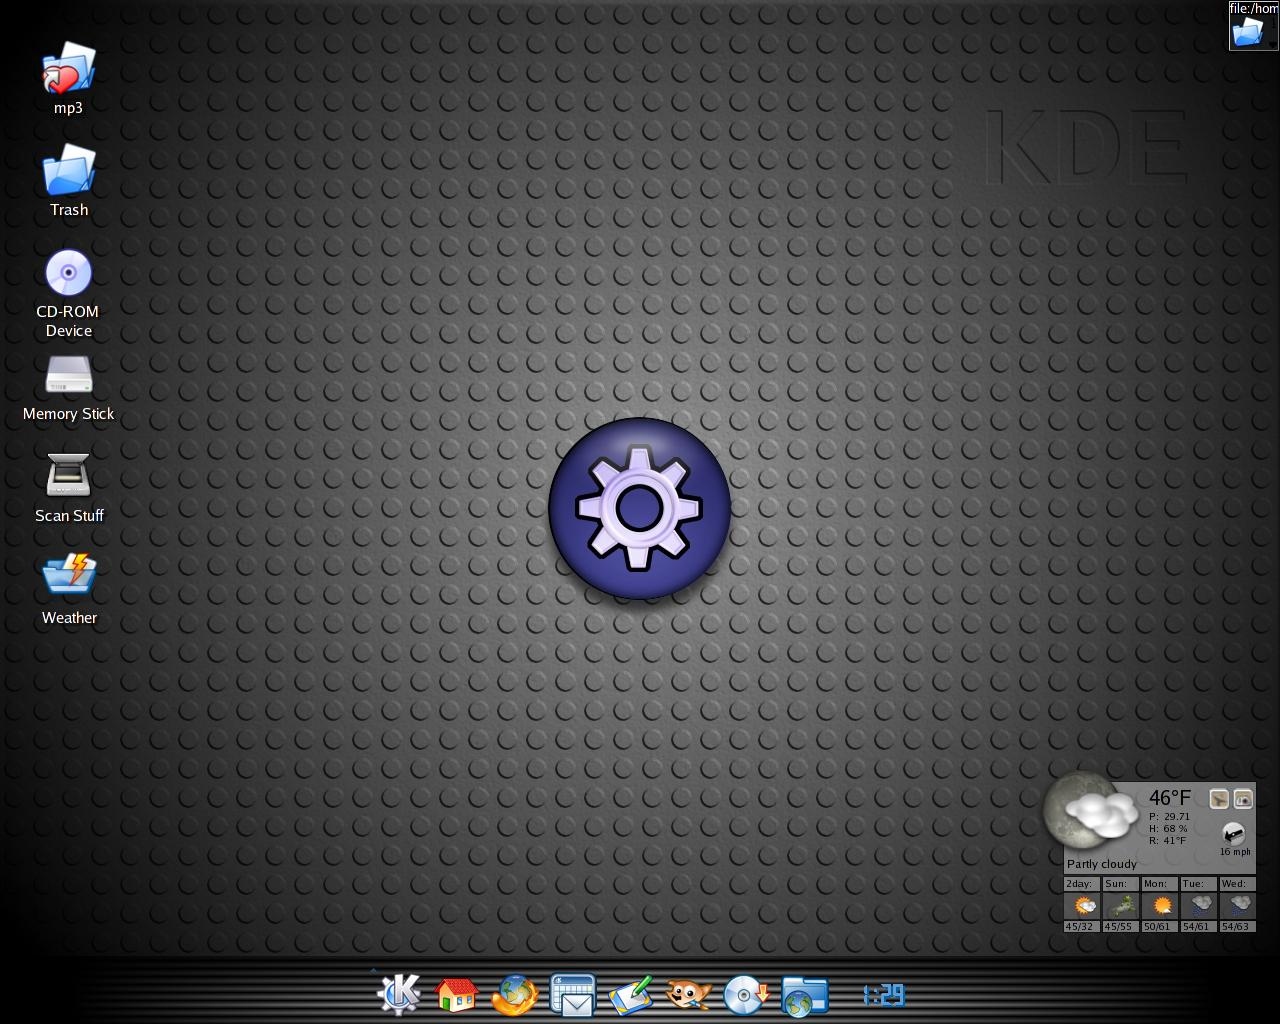Select the Tue rain forecast icon
Screen dimensions: 1280x1024
1200,906
